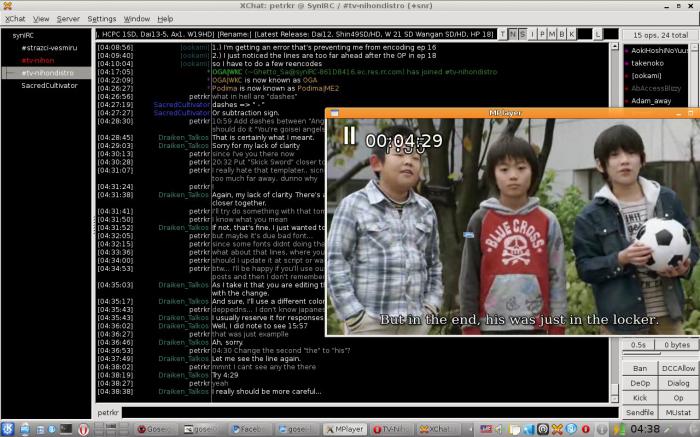Click the user list scrollbar up arrow
700x437 pixels.
[694, 47]
